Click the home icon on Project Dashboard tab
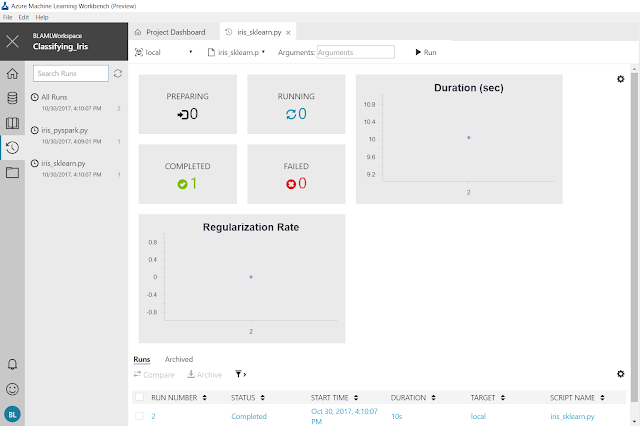This screenshot has height=426, width=640. click(x=138, y=32)
